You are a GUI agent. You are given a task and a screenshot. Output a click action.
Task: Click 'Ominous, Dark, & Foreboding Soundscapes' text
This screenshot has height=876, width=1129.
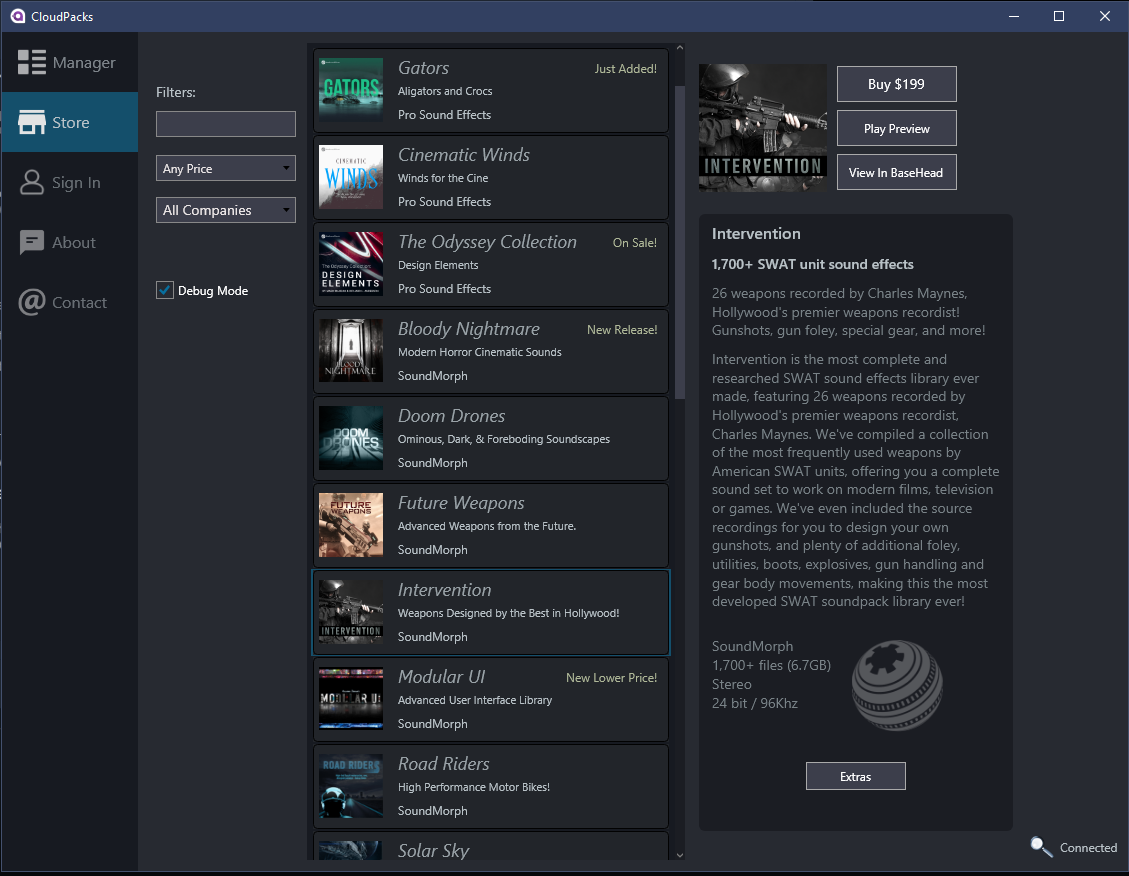(503, 439)
